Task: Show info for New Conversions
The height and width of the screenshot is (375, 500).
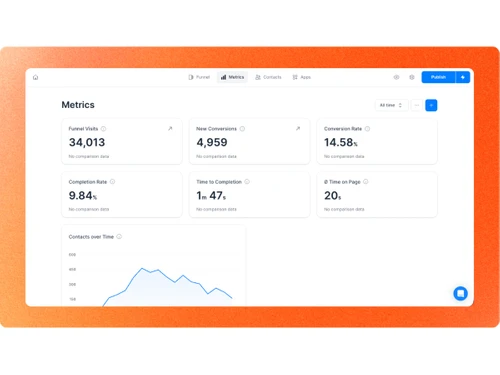Action: (x=242, y=129)
